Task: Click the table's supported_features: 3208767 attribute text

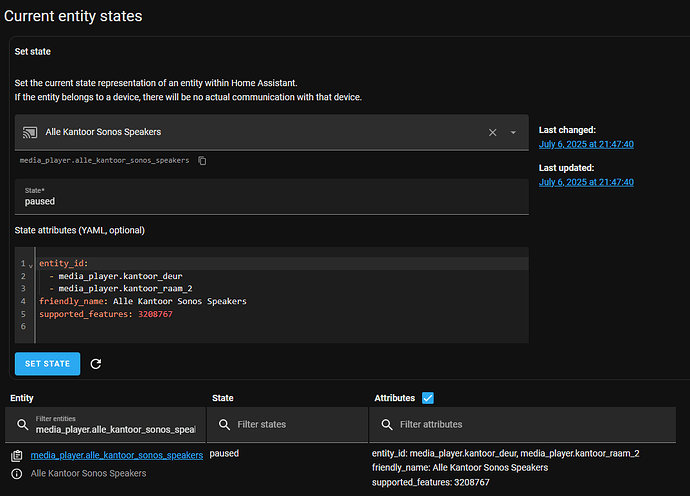Action: [x=431, y=482]
